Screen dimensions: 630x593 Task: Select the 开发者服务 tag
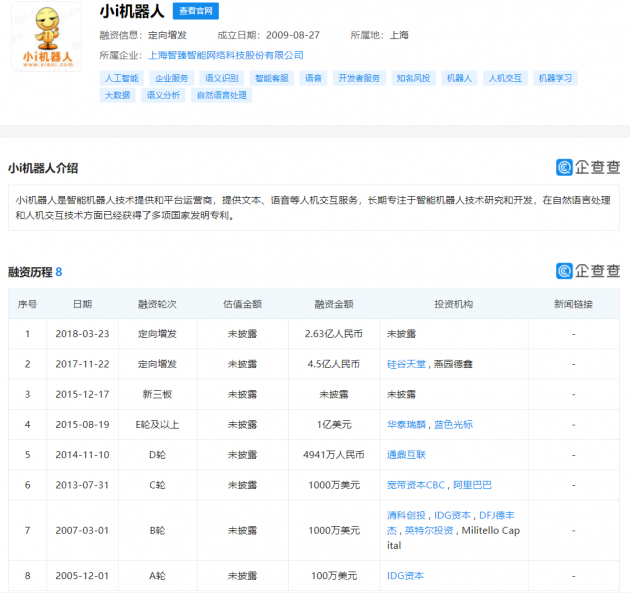pyautogui.click(x=359, y=78)
